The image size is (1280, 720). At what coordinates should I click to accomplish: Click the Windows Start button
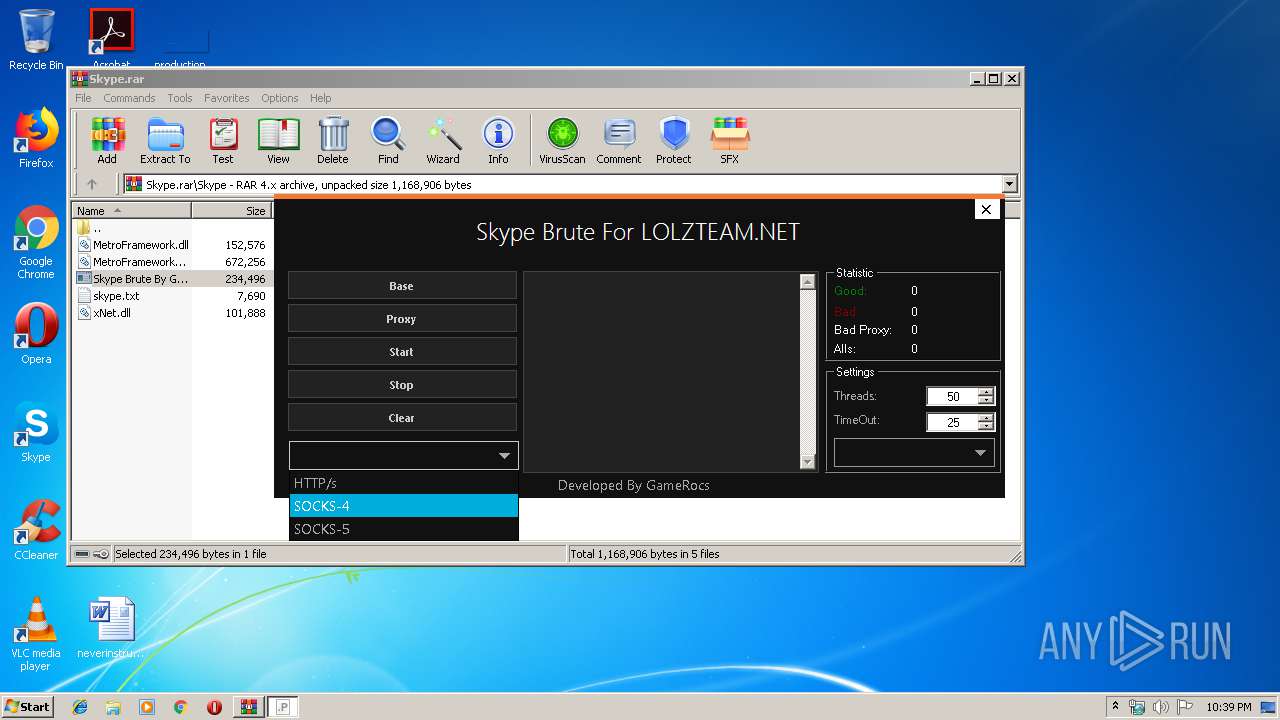tap(28, 707)
